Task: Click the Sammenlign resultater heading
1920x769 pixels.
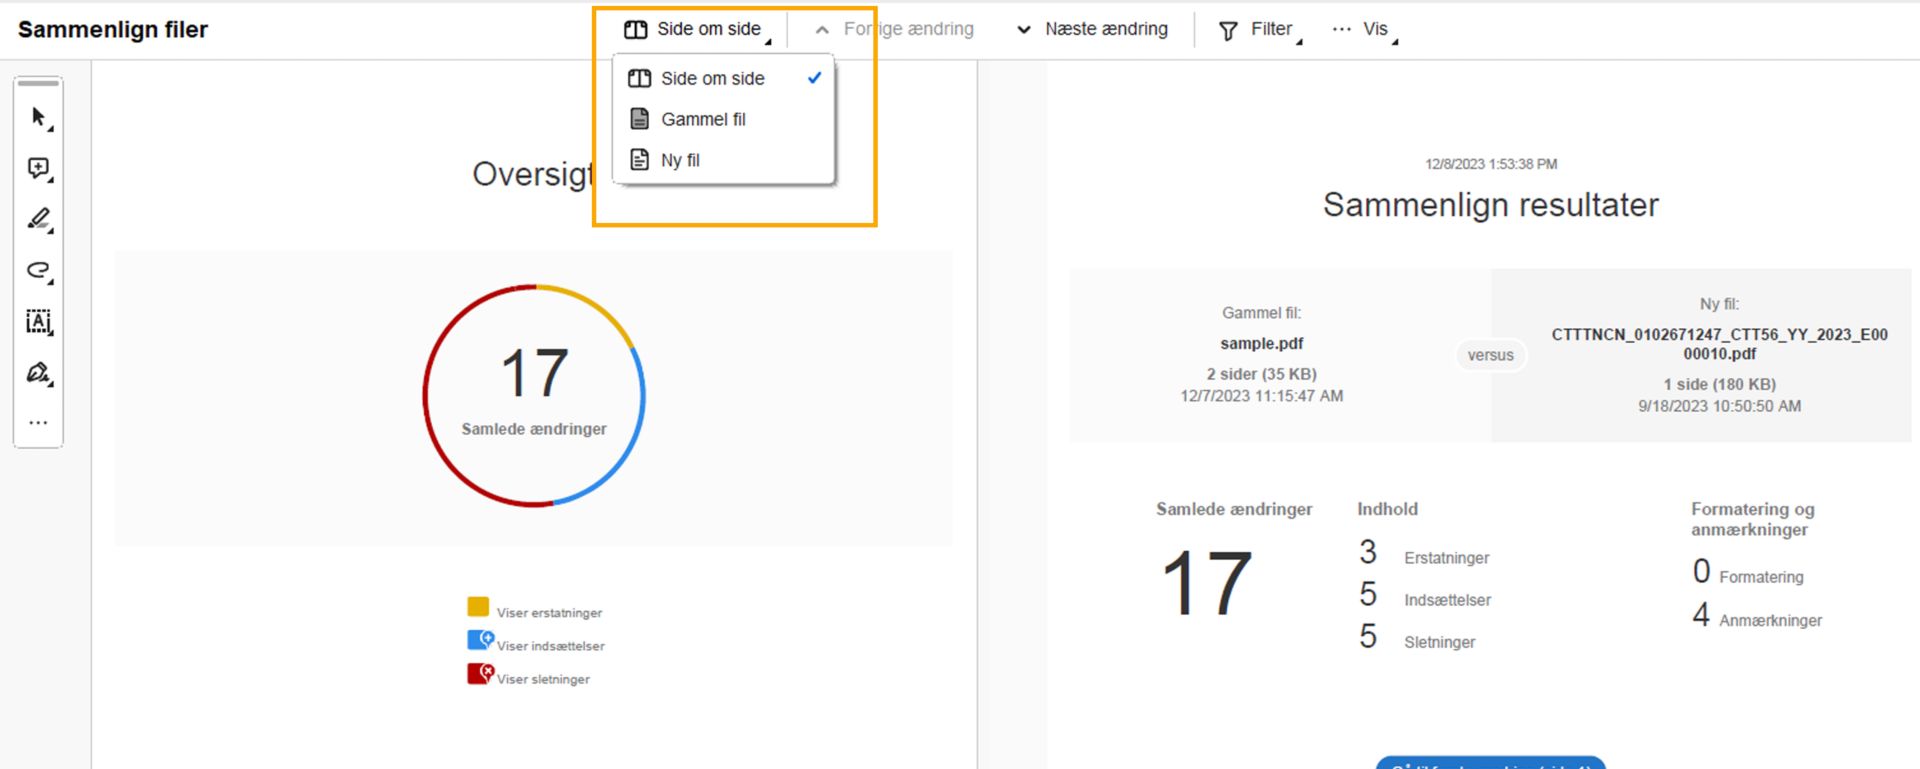Action: click(1491, 204)
